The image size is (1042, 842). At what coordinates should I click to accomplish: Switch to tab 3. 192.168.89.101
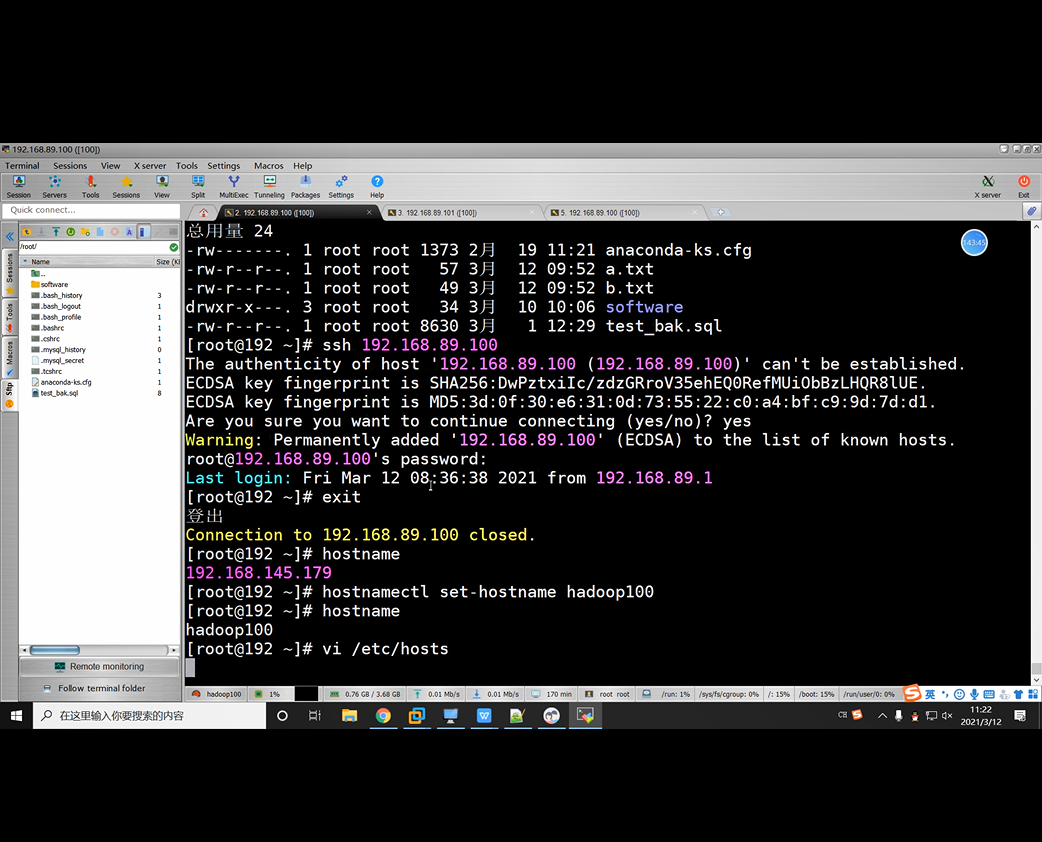point(461,213)
